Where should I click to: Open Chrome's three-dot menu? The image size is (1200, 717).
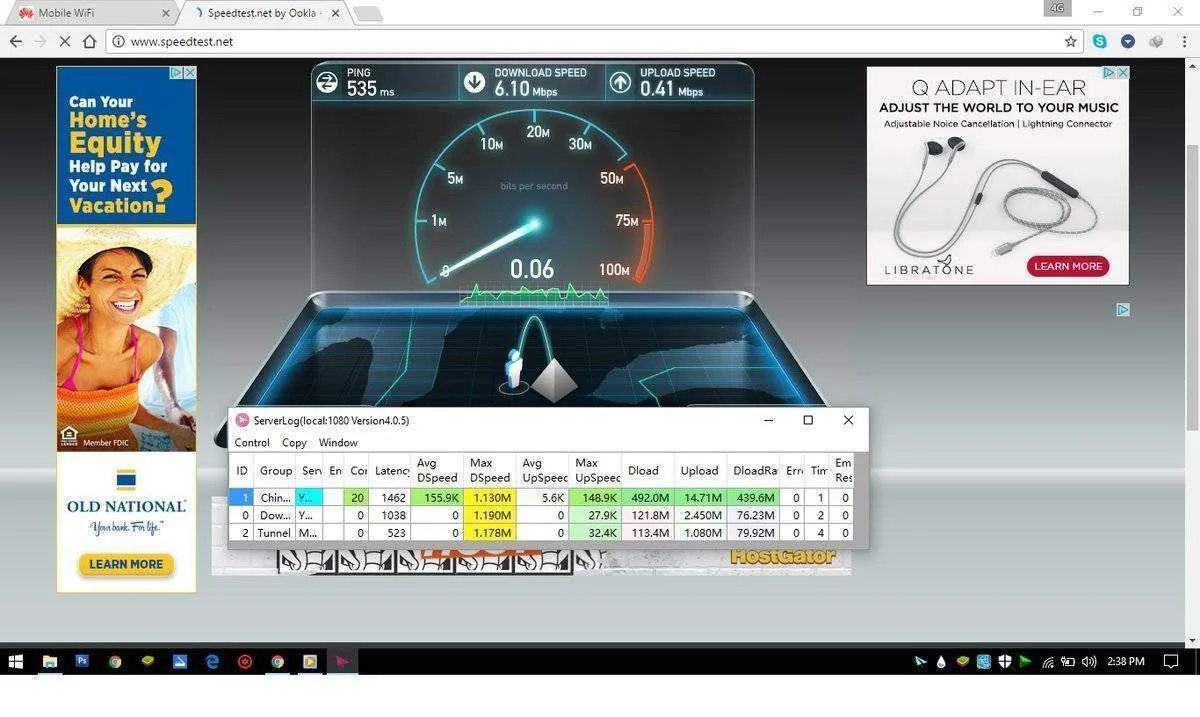pyautogui.click(x=1185, y=41)
